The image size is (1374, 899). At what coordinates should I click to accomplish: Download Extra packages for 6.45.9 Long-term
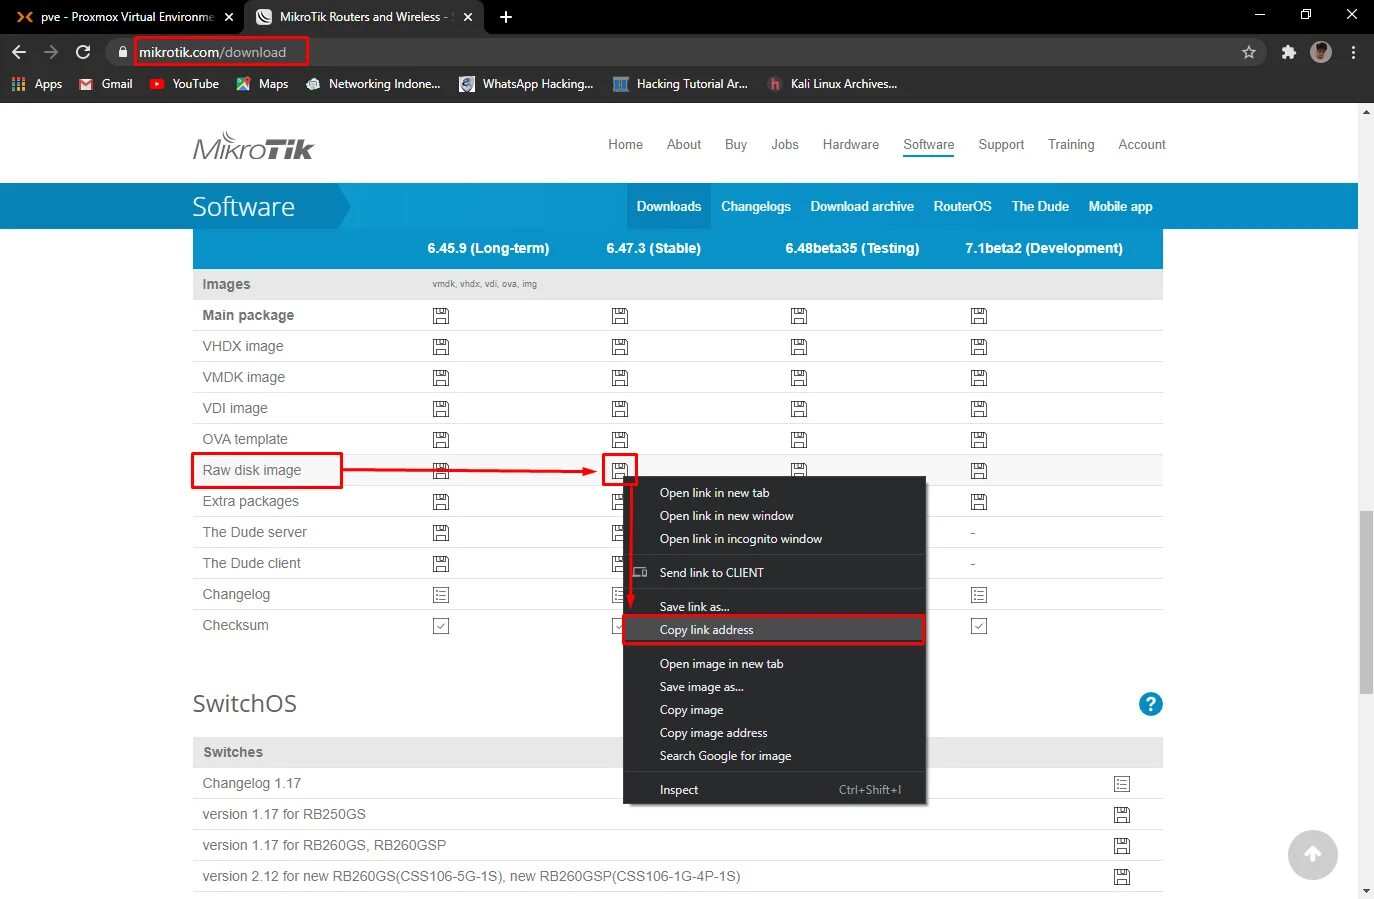(x=441, y=502)
